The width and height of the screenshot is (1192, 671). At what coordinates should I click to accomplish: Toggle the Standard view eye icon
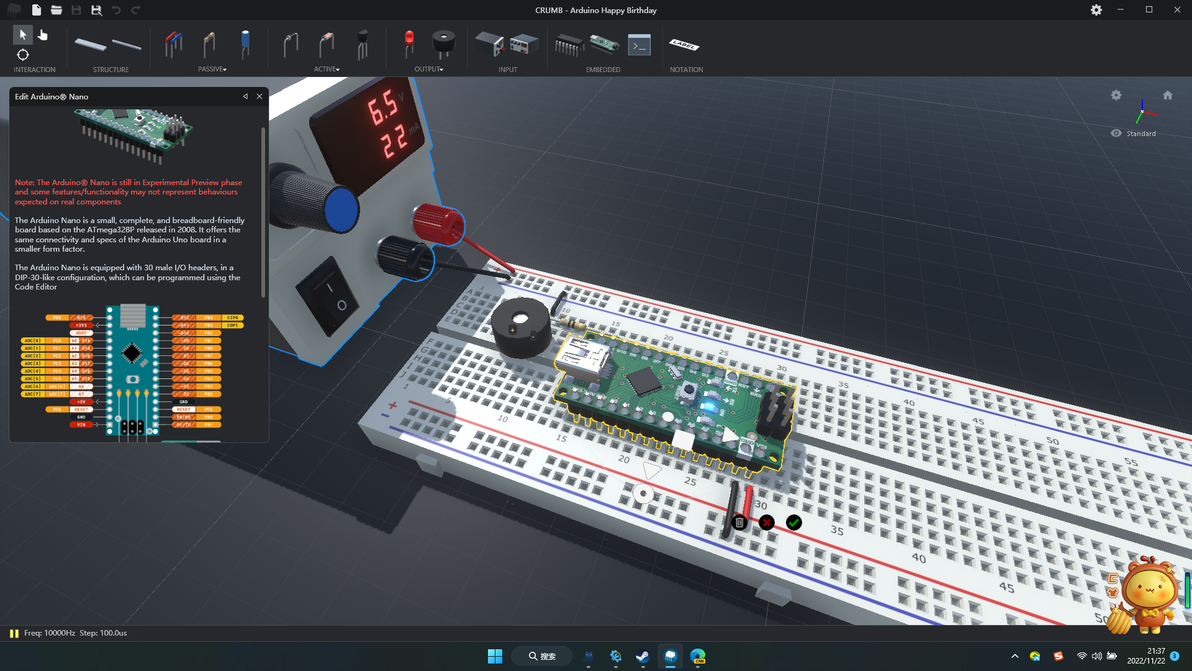click(1116, 133)
